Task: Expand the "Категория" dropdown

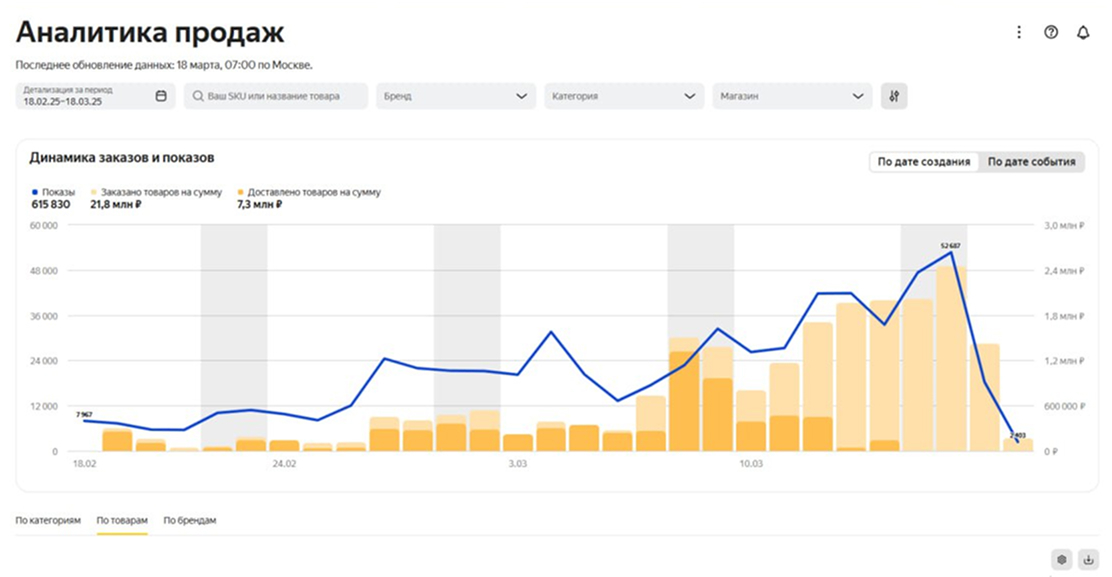Action: pos(623,96)
